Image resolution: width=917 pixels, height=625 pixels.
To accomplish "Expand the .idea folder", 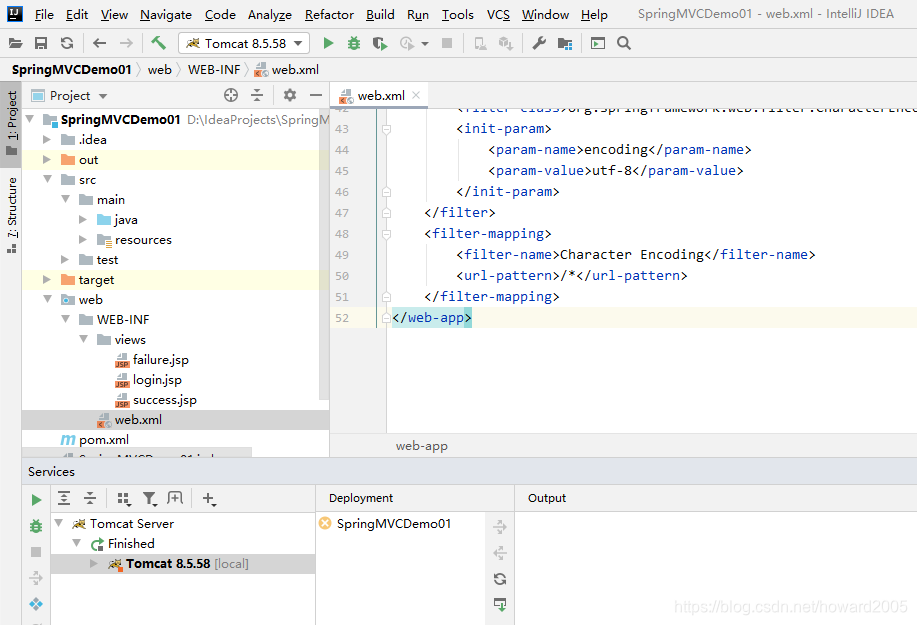I will [x=47, y=139].
